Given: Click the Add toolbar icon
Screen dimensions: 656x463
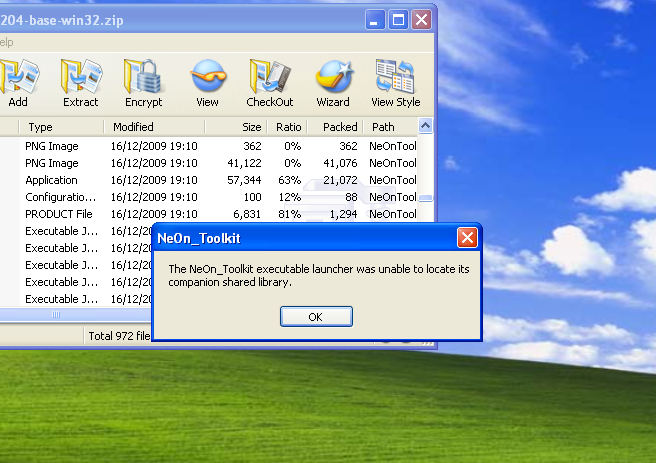Looking at the screenshot, I should (19, 84).
